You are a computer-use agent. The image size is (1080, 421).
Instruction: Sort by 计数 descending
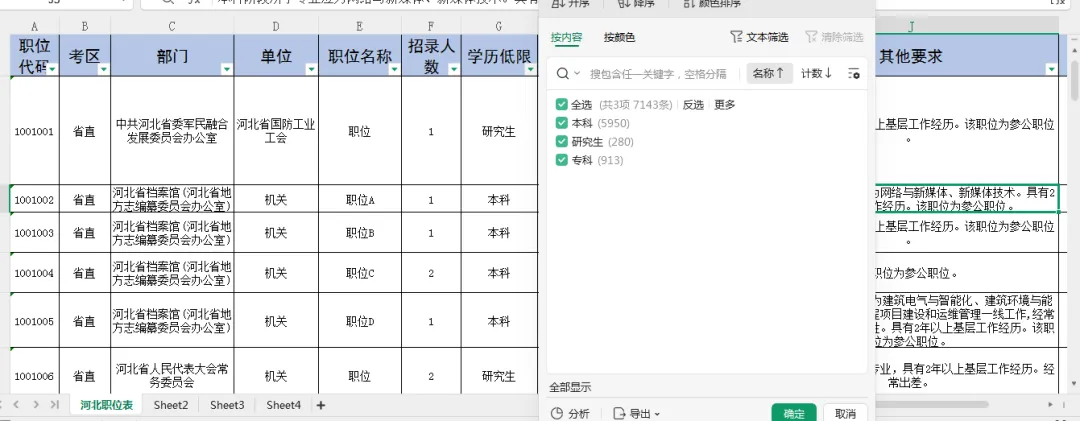click(817, 74)
